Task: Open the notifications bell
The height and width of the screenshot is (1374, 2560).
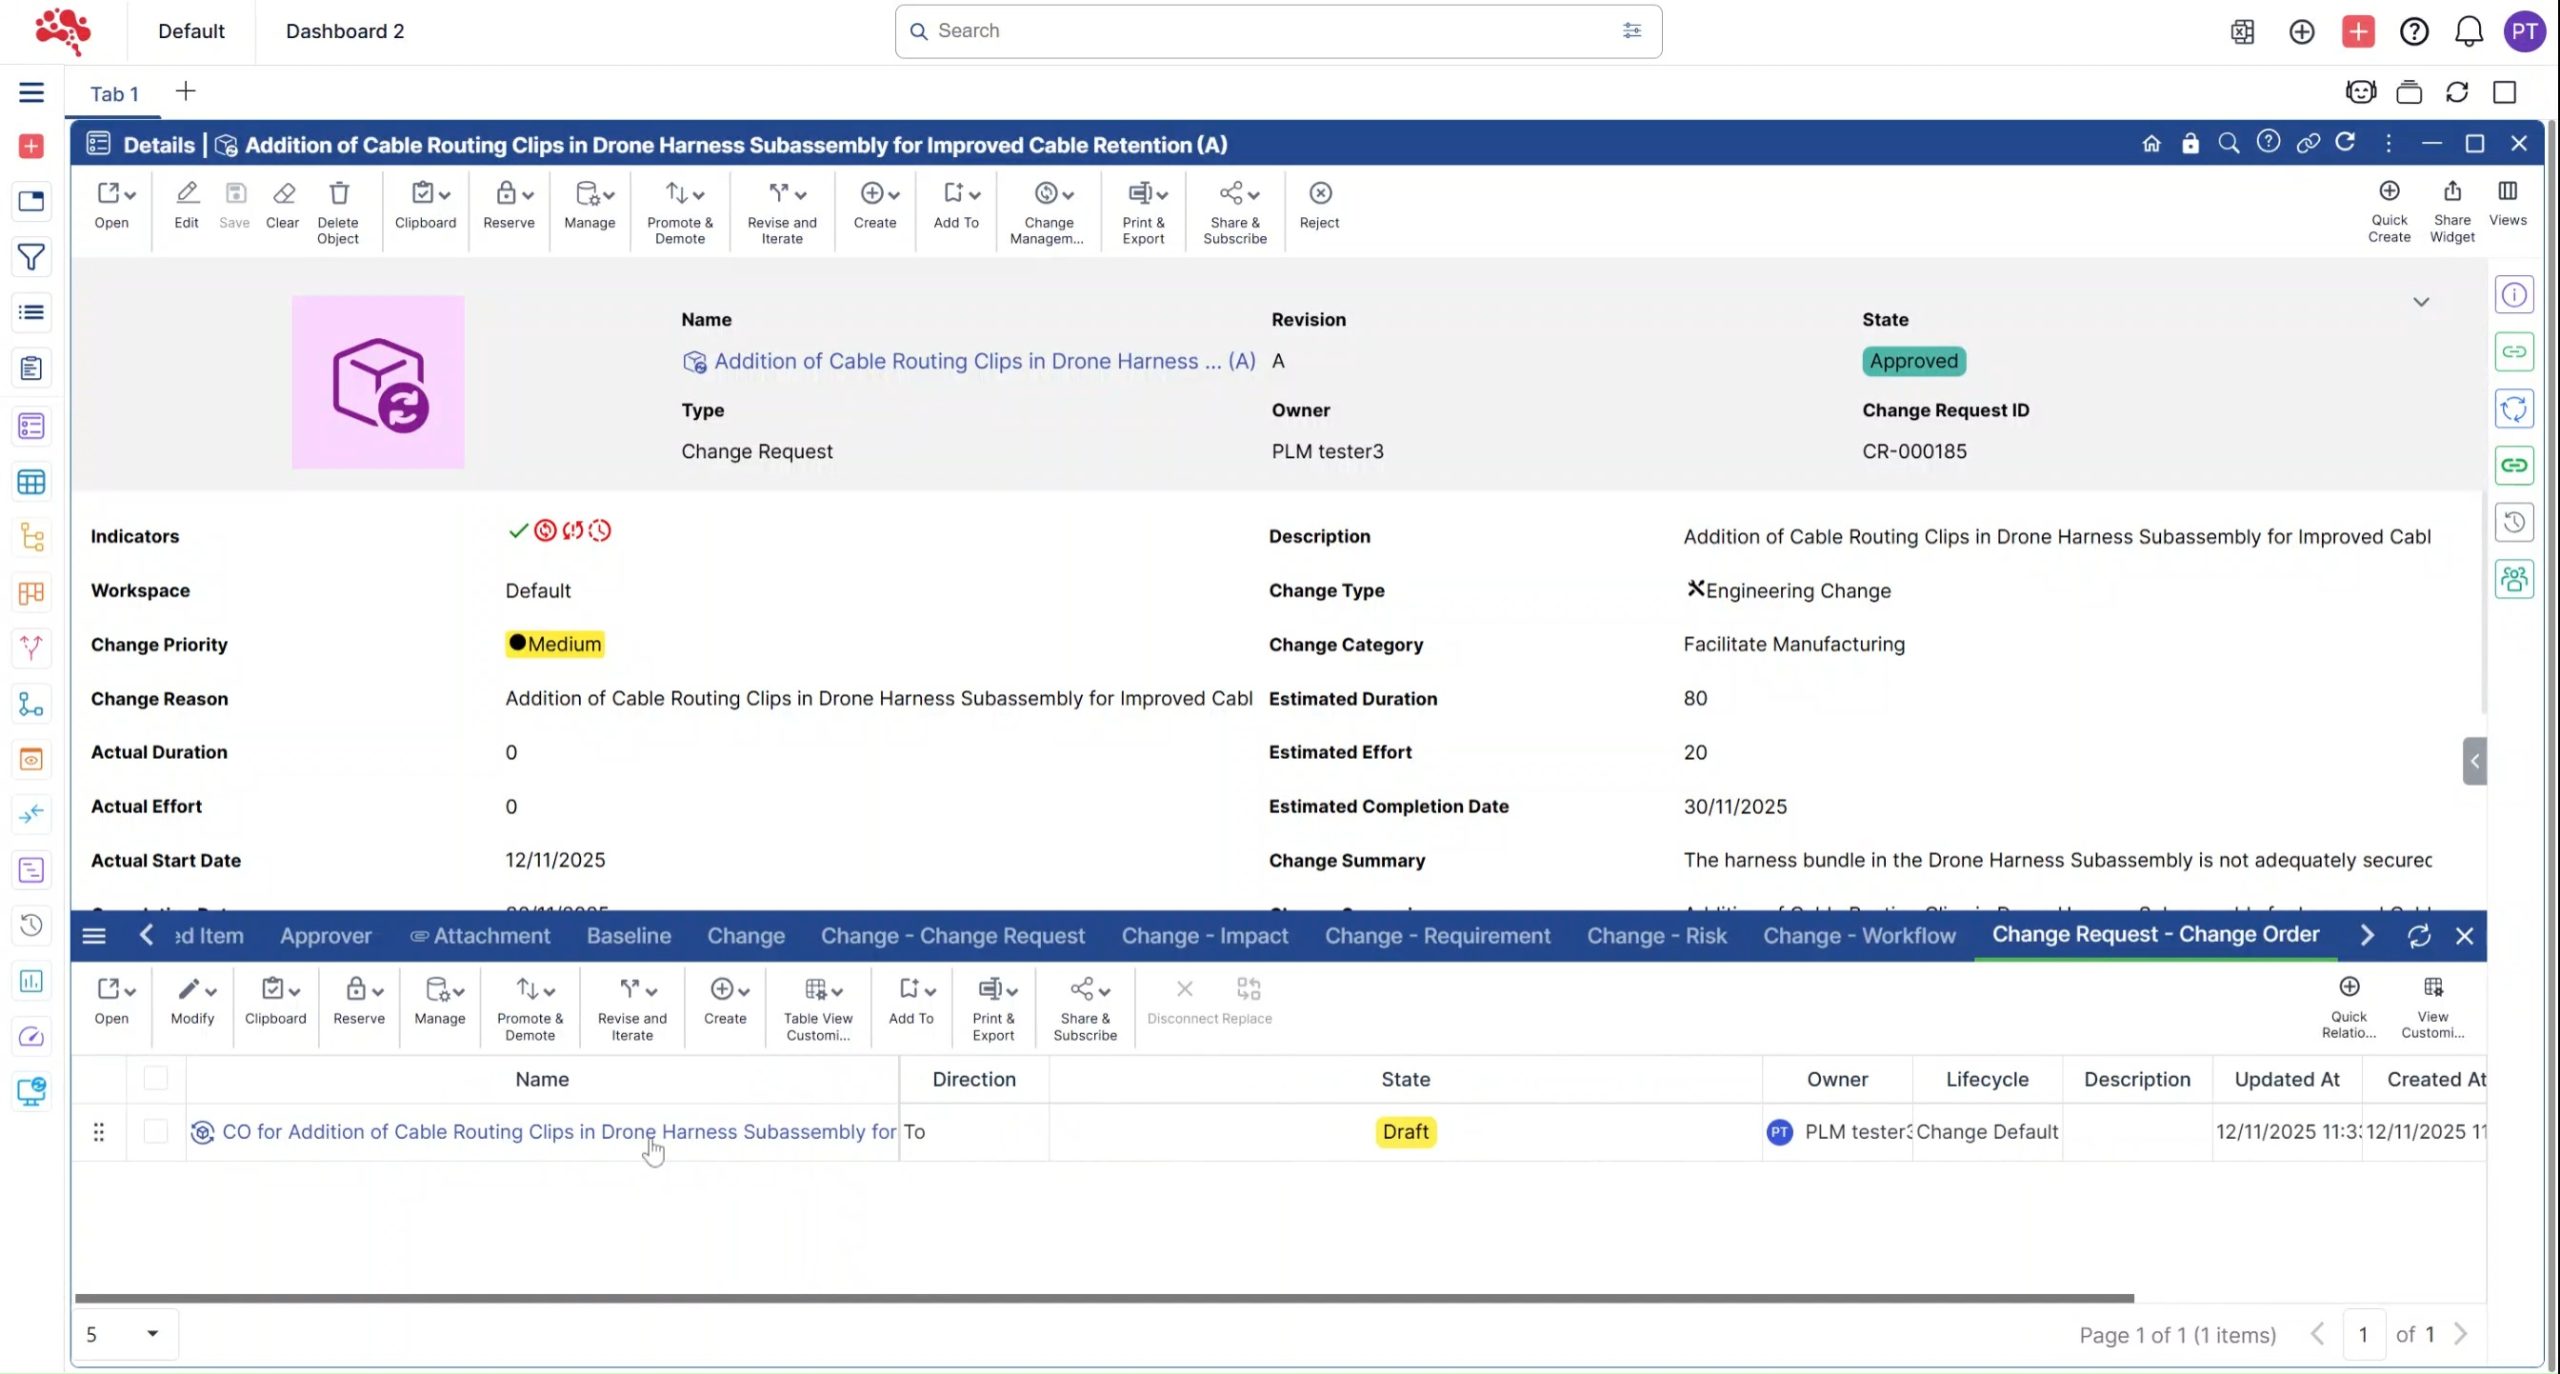Action: click(x=2468, y=32)
